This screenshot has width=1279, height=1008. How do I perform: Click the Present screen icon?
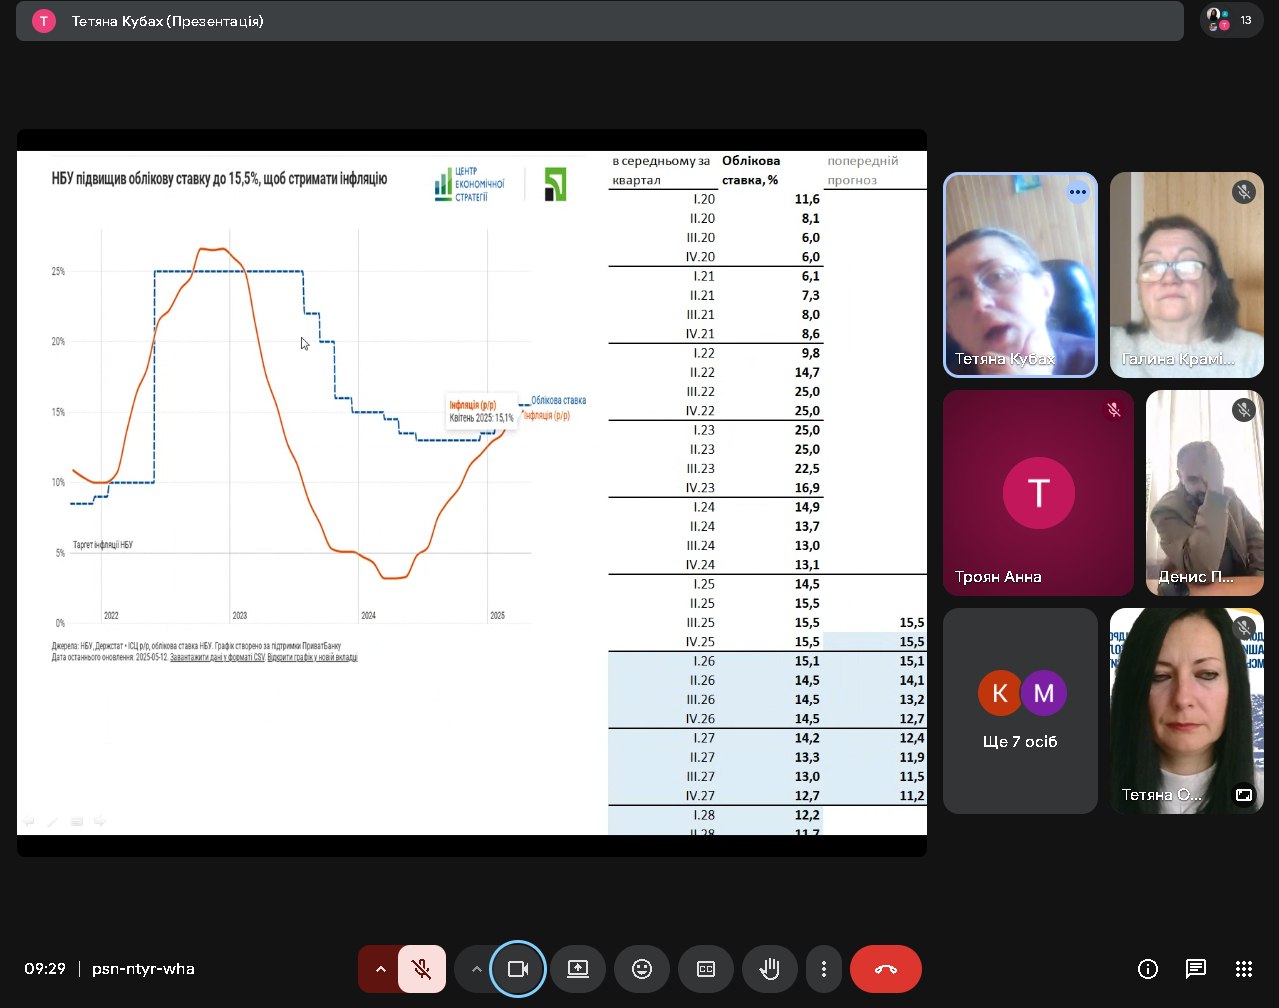(x=578, y=969)
